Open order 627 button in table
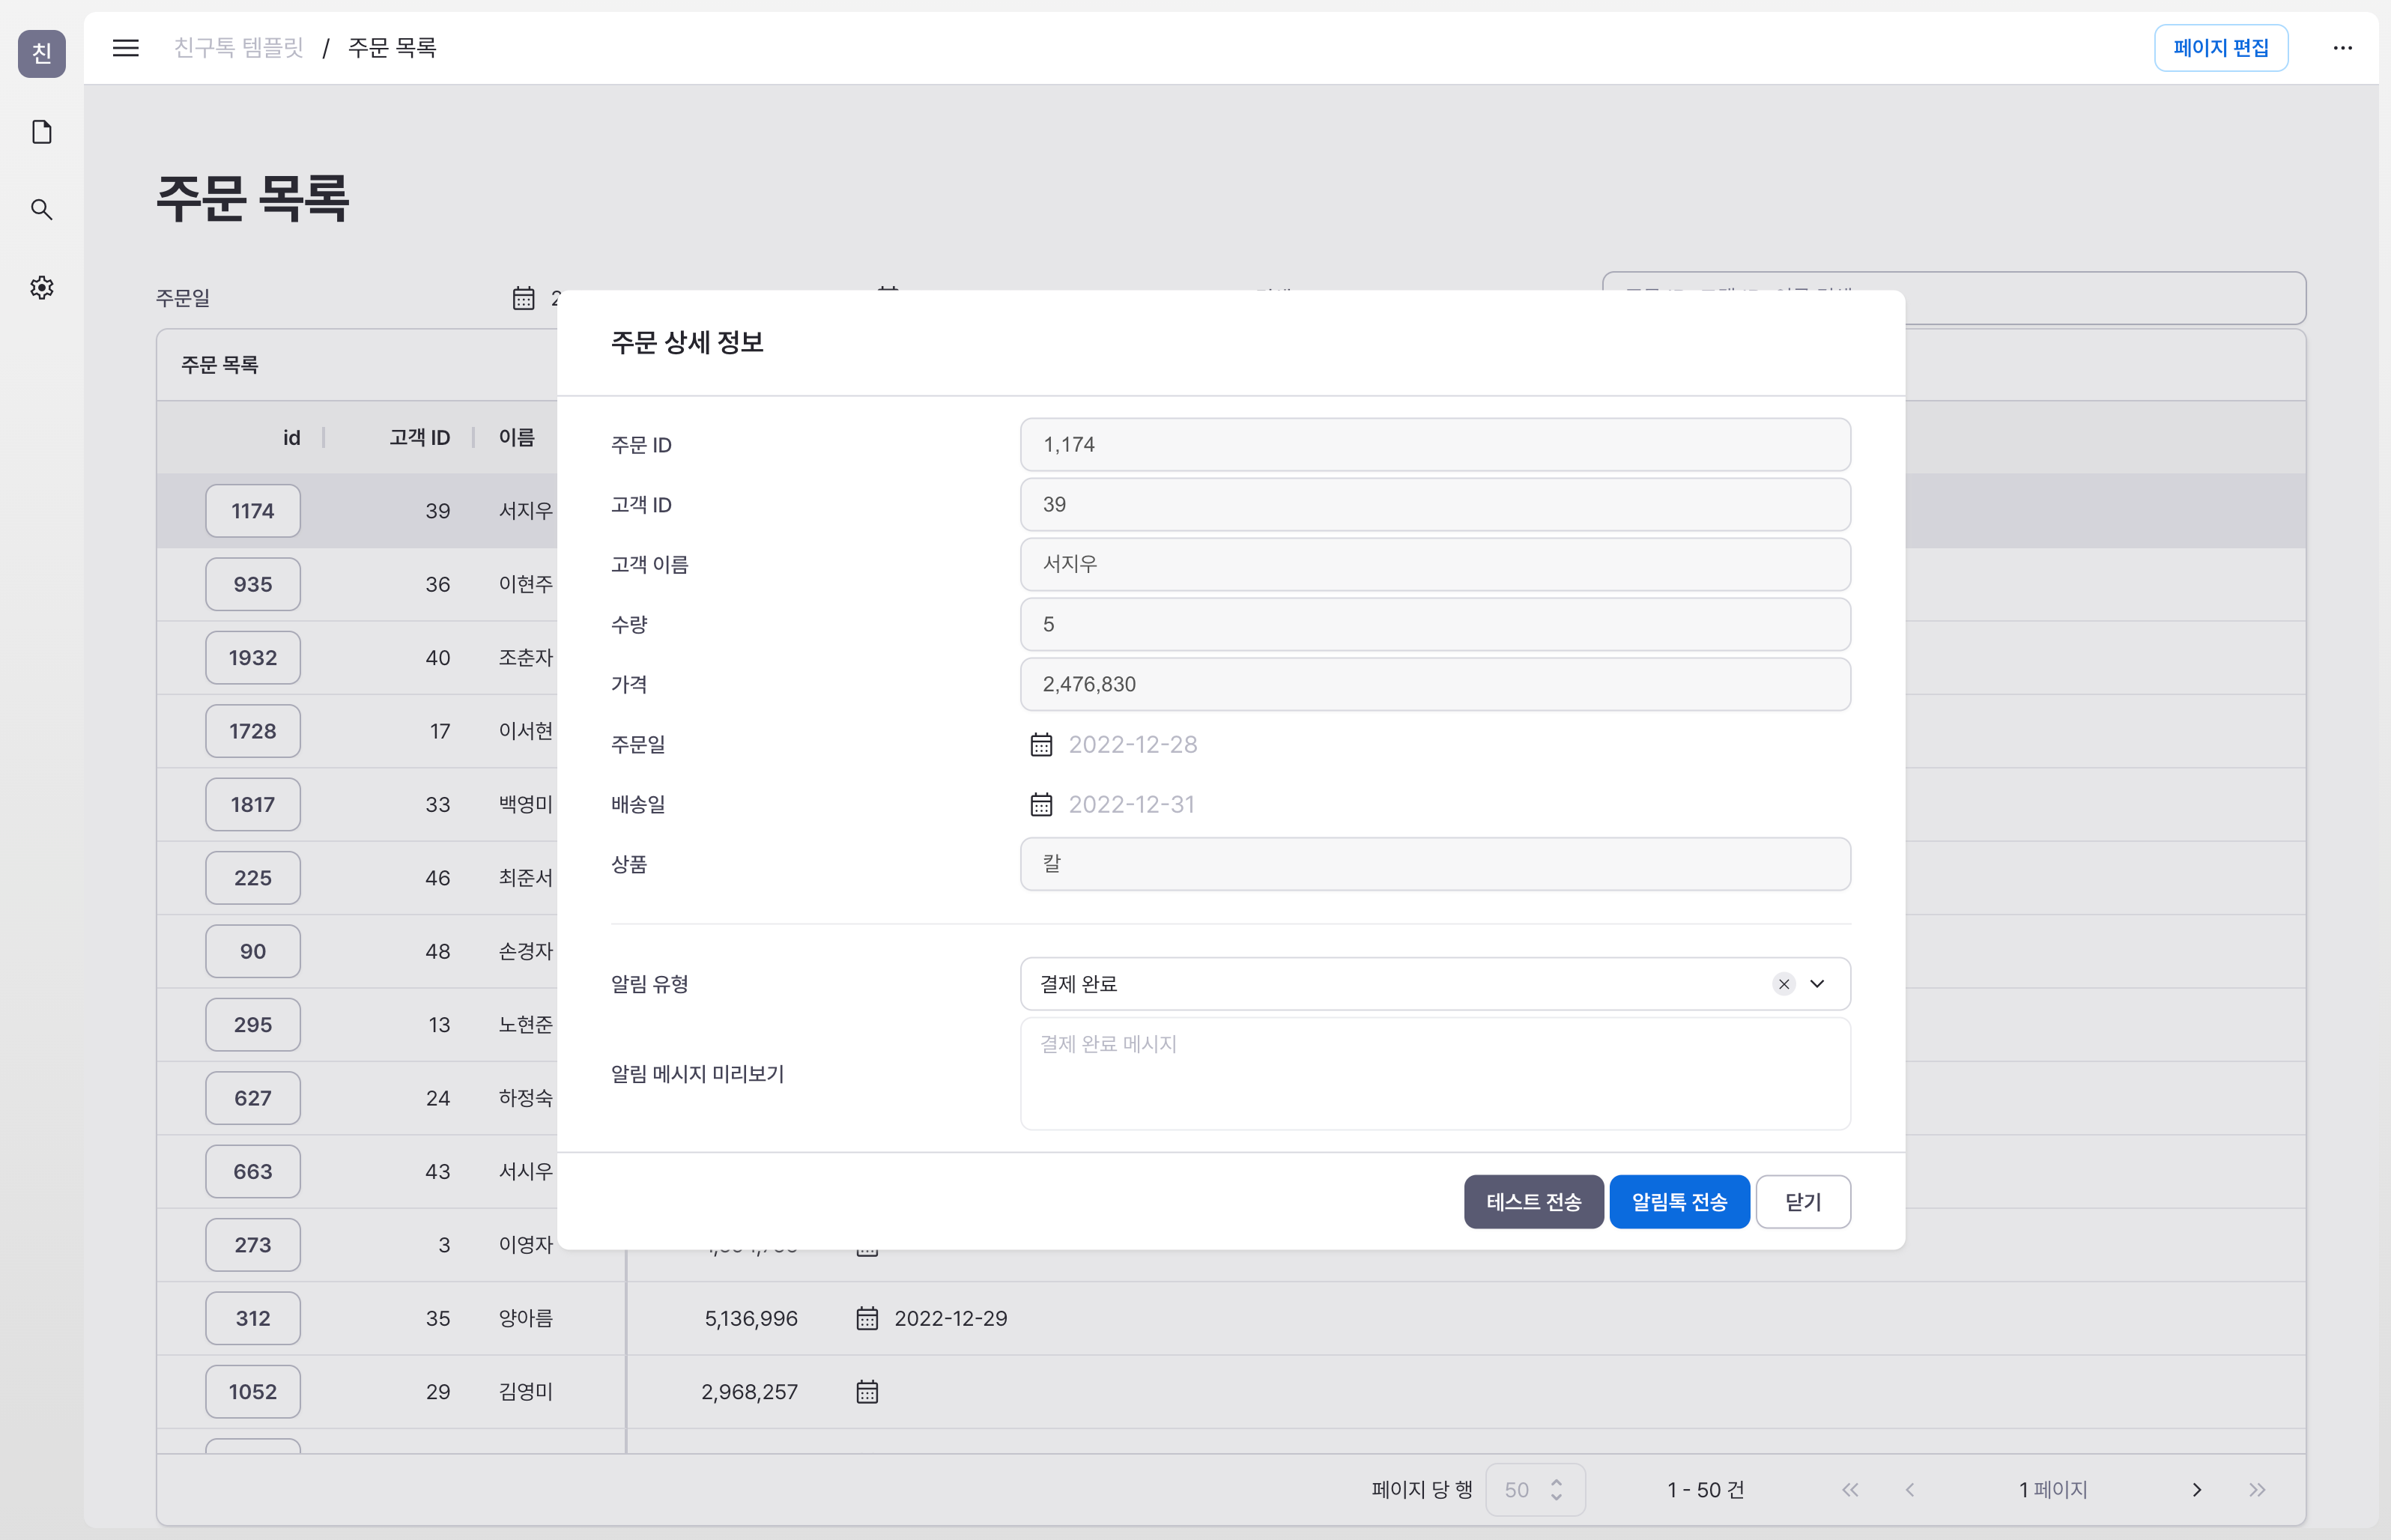Viewport: 2391px width, 1540px height. tap(253, 1098)
